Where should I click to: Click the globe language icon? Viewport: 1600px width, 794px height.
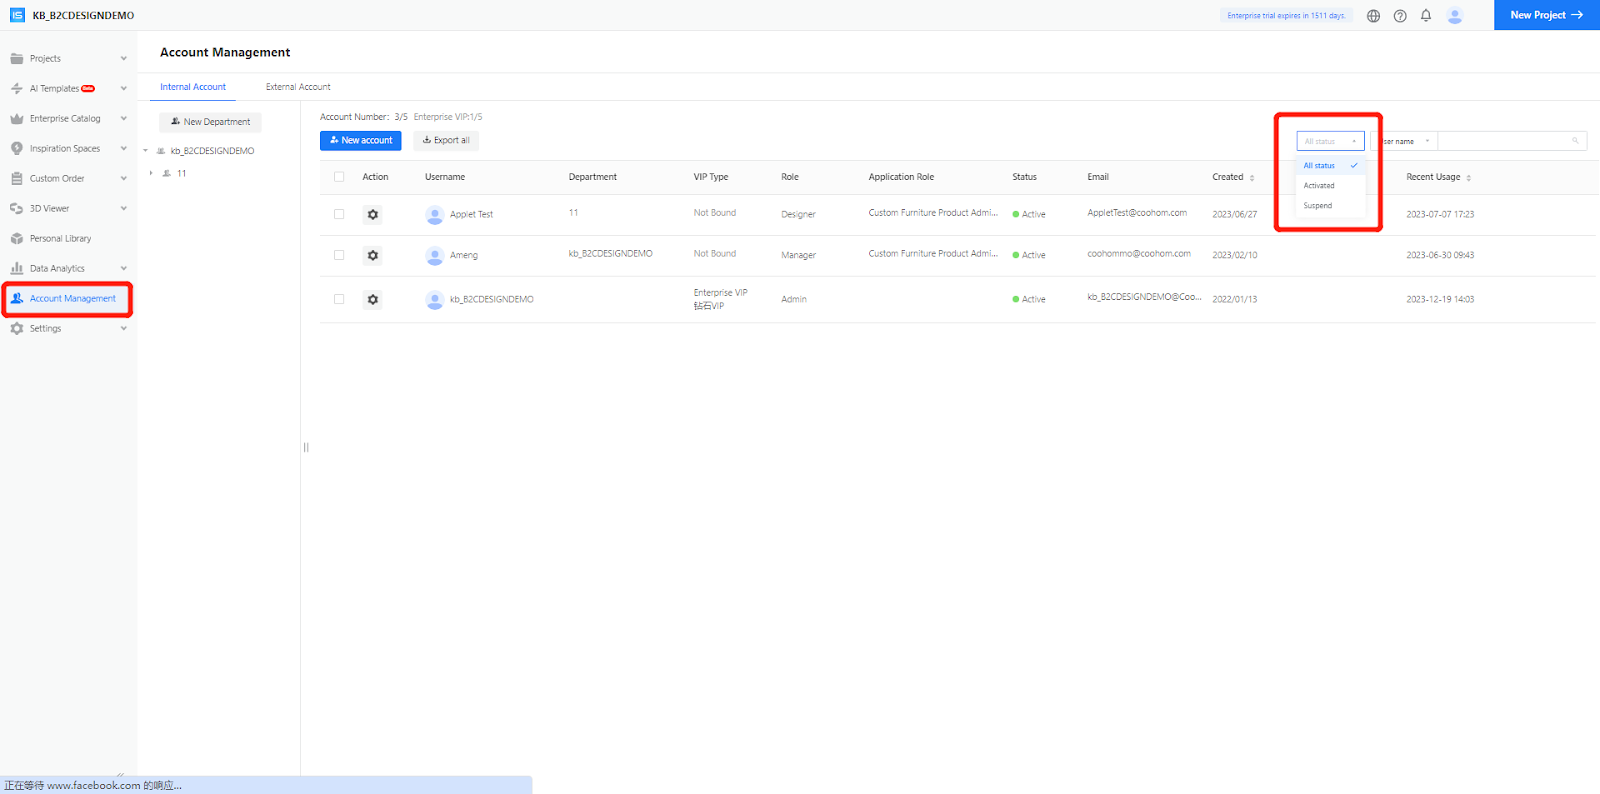click(x=1373, y=16)
